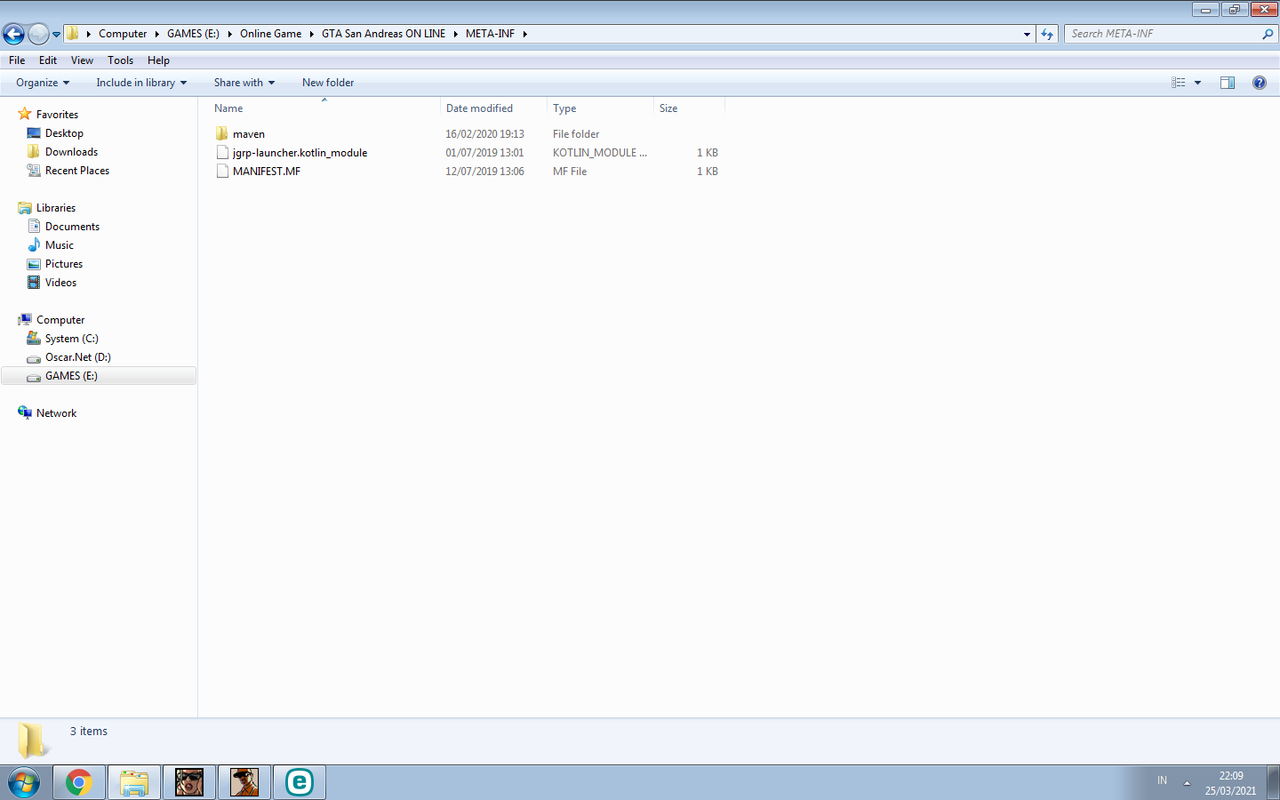The width and height of the screenshot is (1280, 800).
Task: Open the File menu
Action: pos(17,61)
